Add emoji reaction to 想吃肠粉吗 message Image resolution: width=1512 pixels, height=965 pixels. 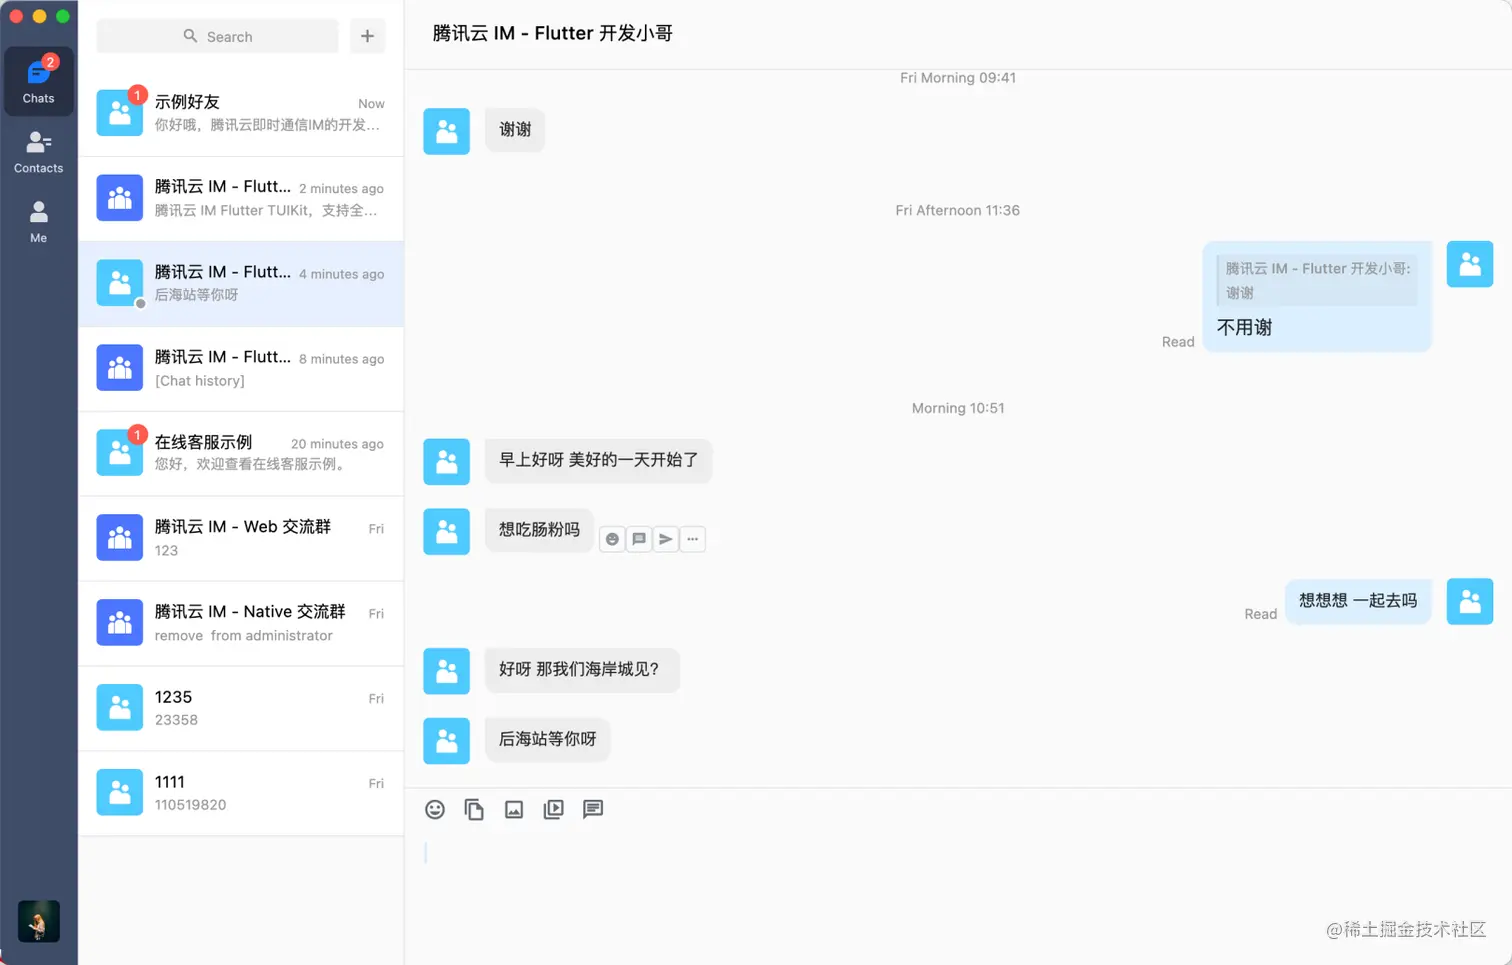[x=612, y=539]
